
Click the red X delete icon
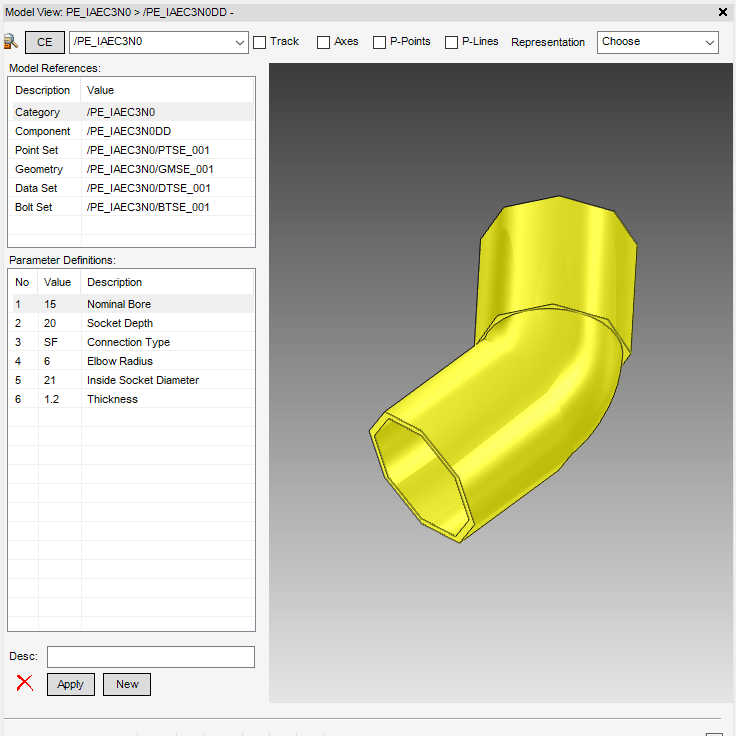click(25, 684)
